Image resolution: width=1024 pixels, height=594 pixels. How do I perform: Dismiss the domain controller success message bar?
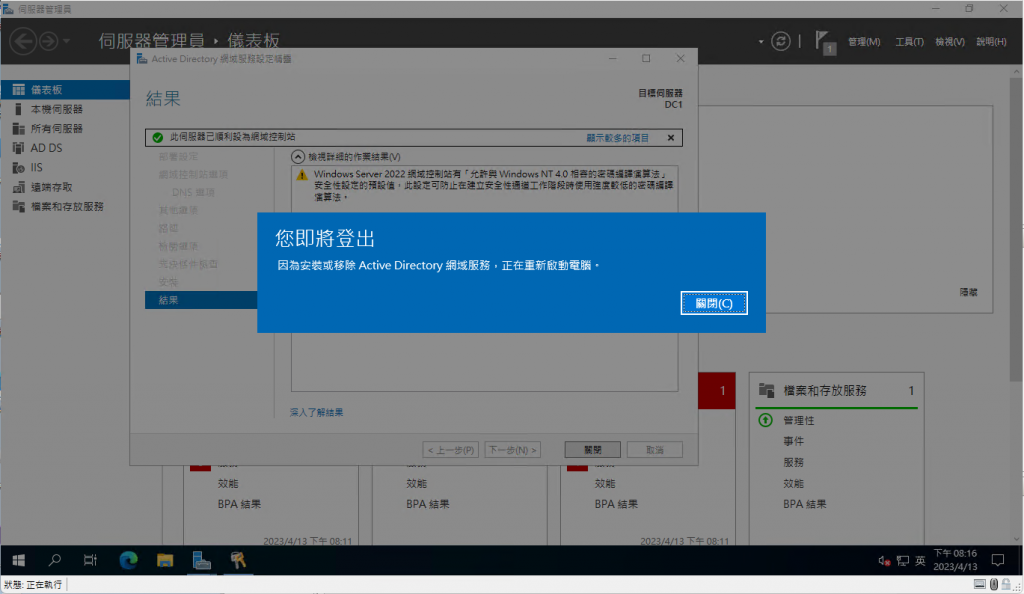coord(671,138)
